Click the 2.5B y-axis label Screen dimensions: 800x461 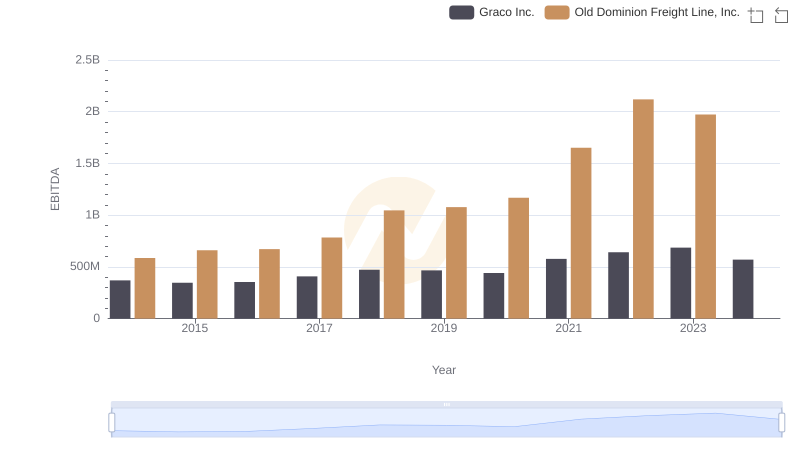point(88,60)
